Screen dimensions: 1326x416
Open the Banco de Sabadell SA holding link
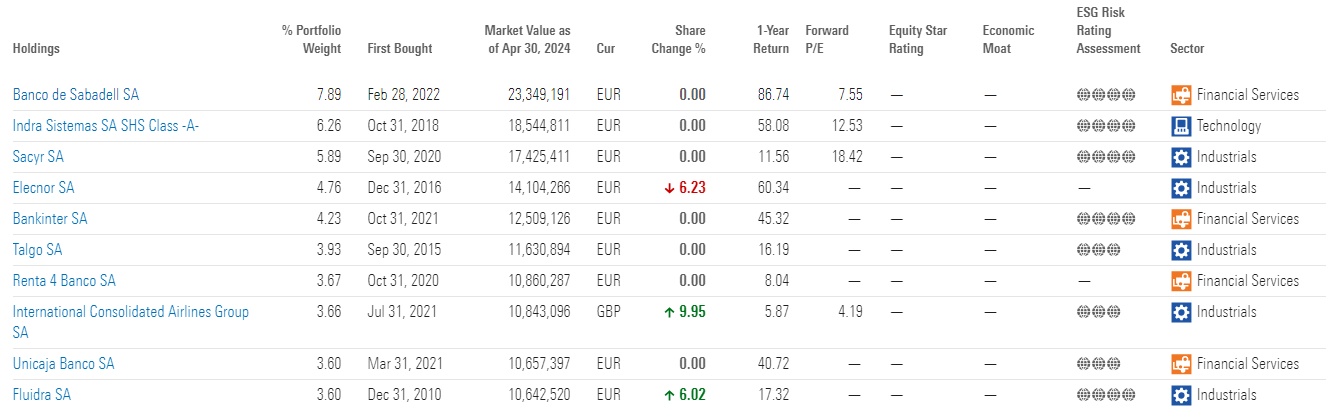point(76,95)
